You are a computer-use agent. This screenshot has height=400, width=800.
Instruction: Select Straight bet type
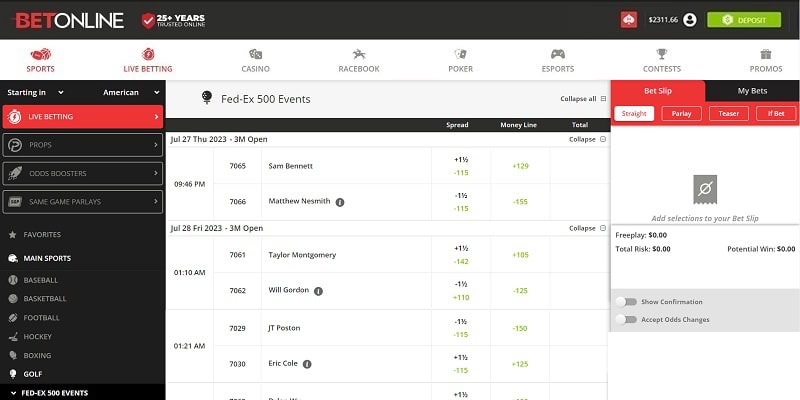pos(634,114)
